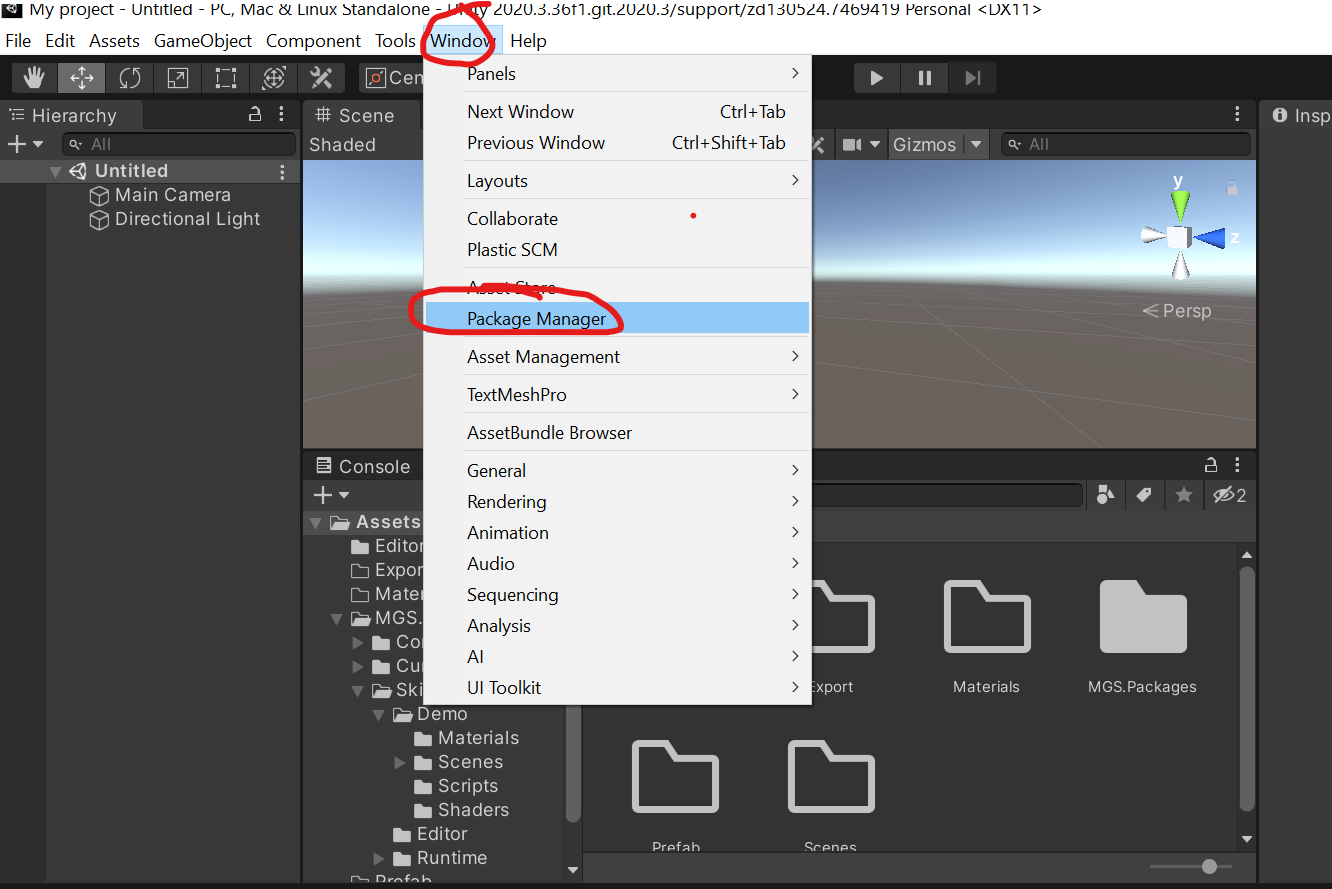Expand the UI Toolkit submenu
Viewport: 1332px width, 889px height.
click(617, 688)
